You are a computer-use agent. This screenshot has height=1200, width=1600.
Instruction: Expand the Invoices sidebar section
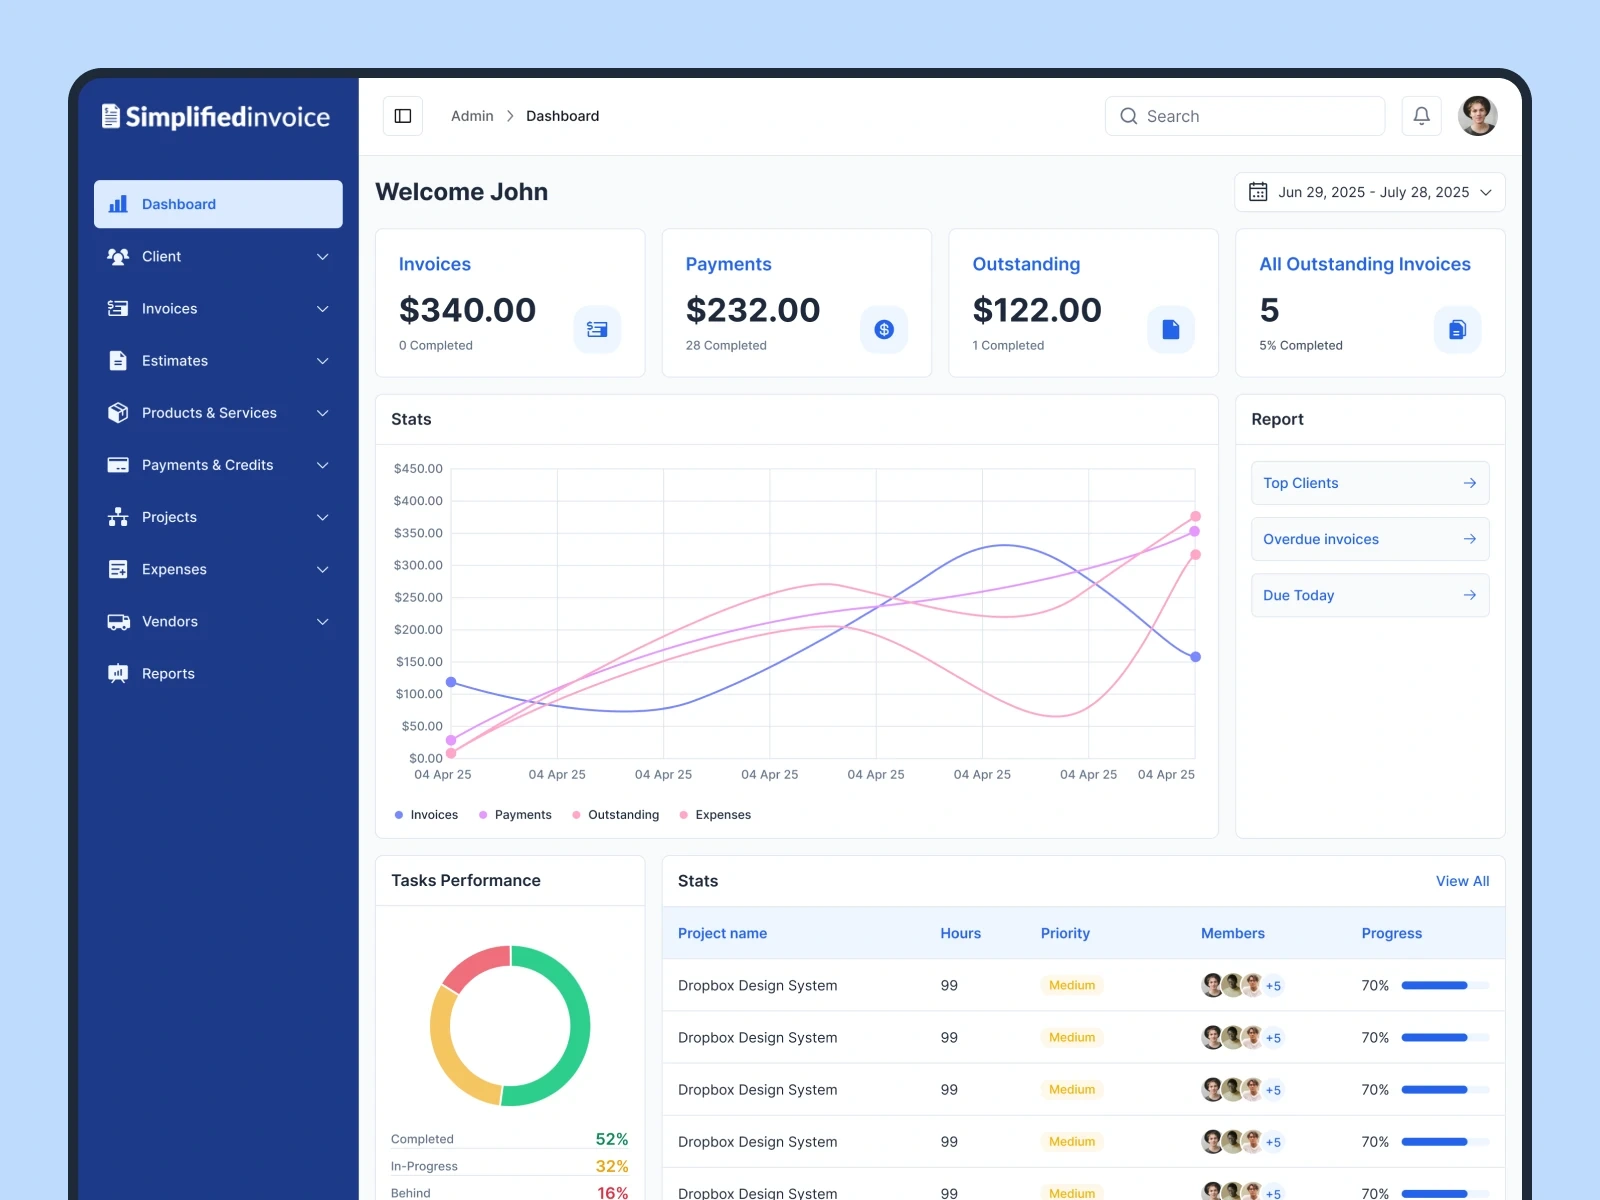click(x=322, y=309)
